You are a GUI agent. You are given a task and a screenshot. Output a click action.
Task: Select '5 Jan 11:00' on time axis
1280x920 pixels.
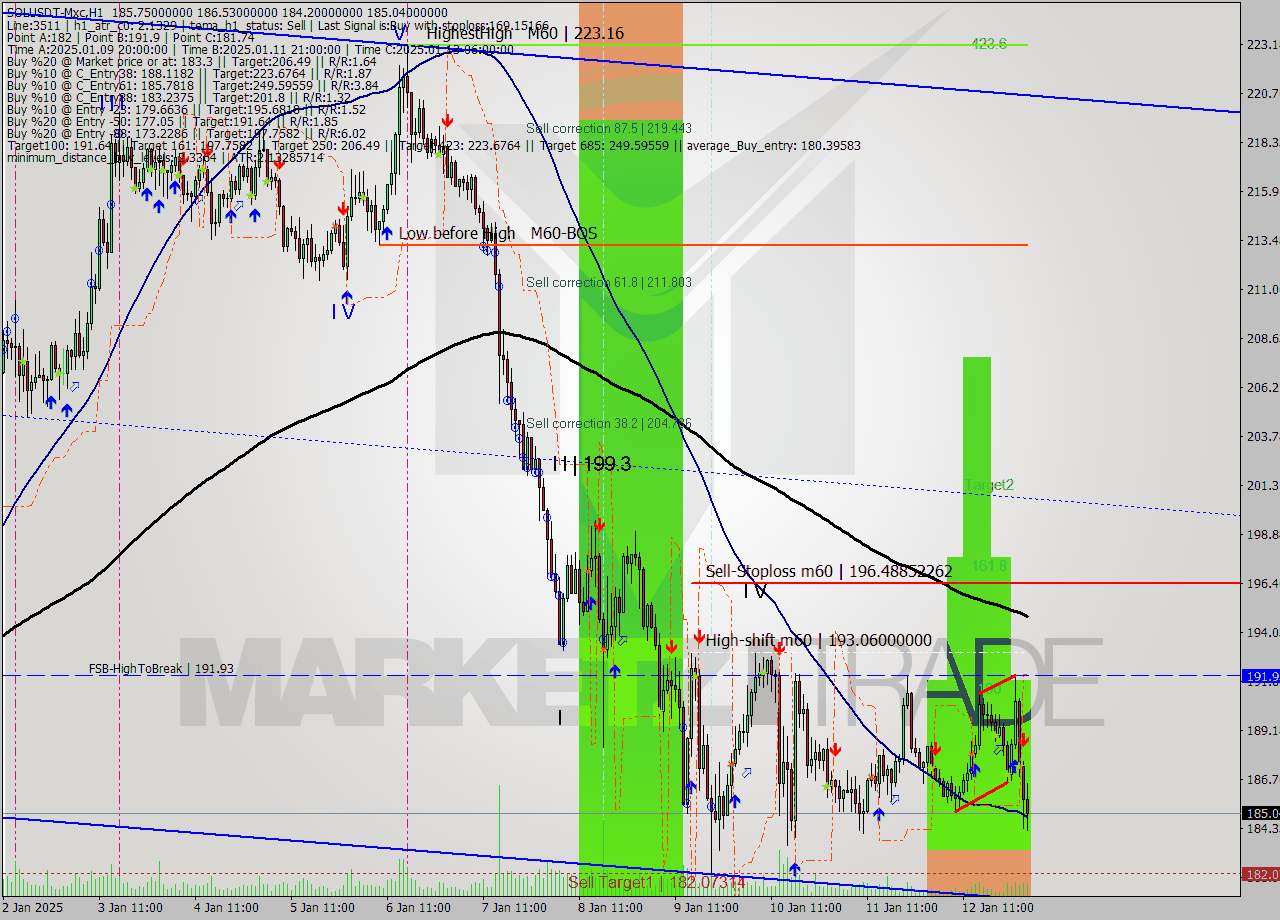point(322,908)
